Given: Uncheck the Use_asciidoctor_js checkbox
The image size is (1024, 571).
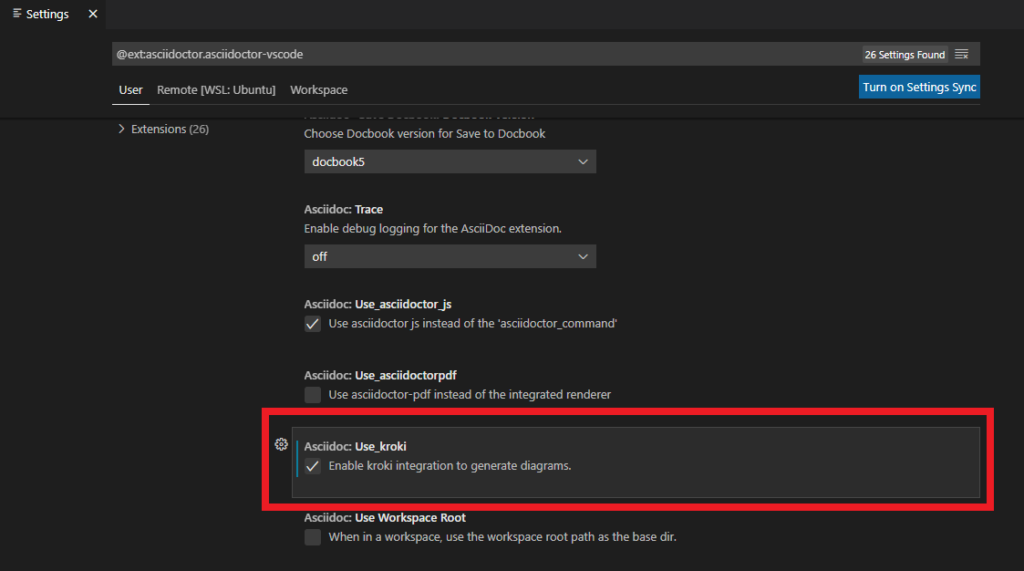Looking at the screenshot, I should click(x=313, y=324).
